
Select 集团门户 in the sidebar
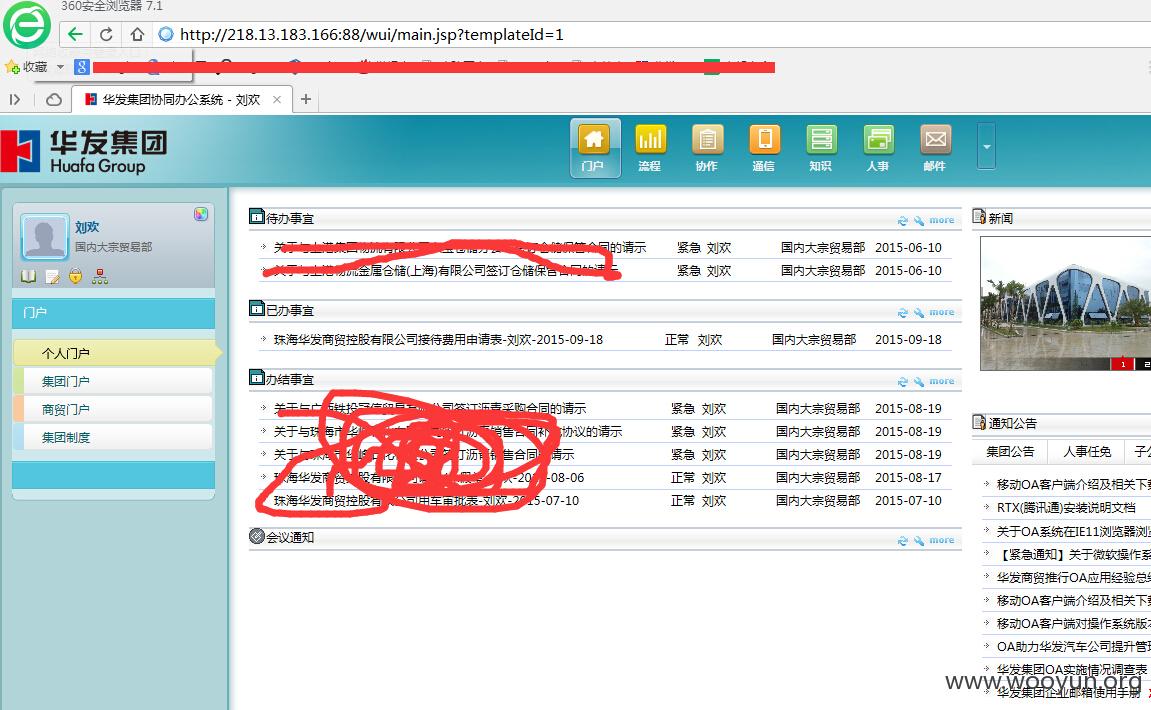tap(113, 381)
